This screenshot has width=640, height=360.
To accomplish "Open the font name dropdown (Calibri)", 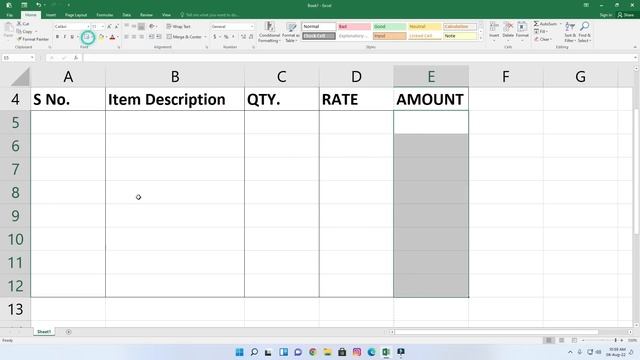I will pos(88,27).
